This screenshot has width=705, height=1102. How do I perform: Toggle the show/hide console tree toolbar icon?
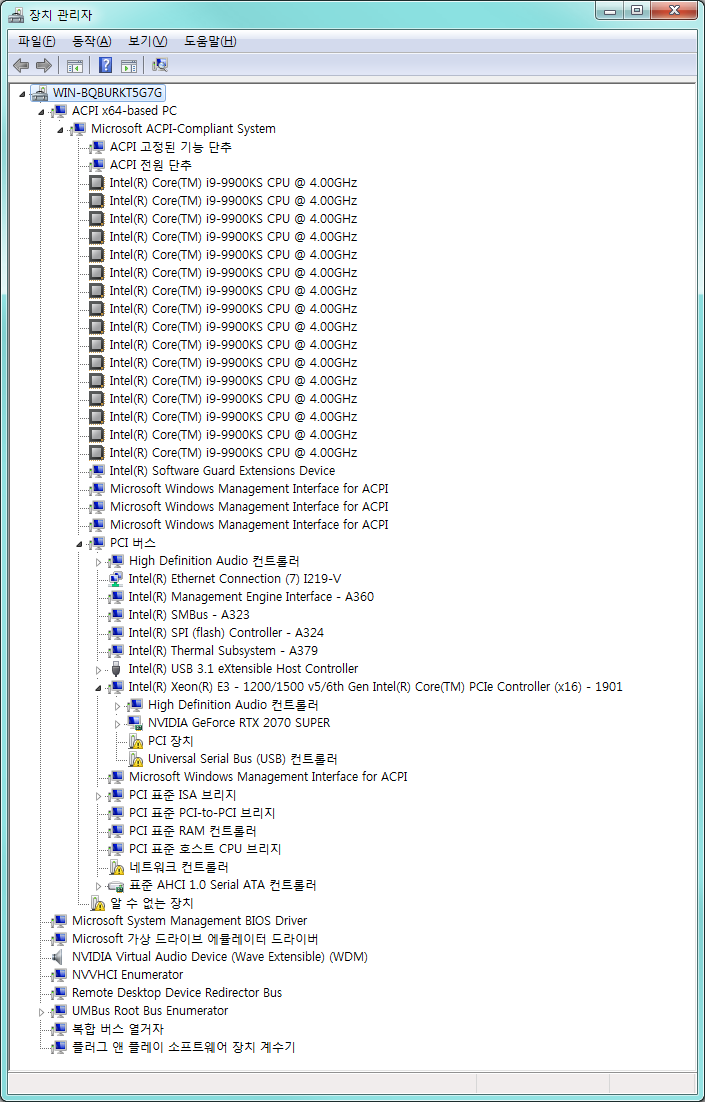pyautogui.click(x=75, y=66)
